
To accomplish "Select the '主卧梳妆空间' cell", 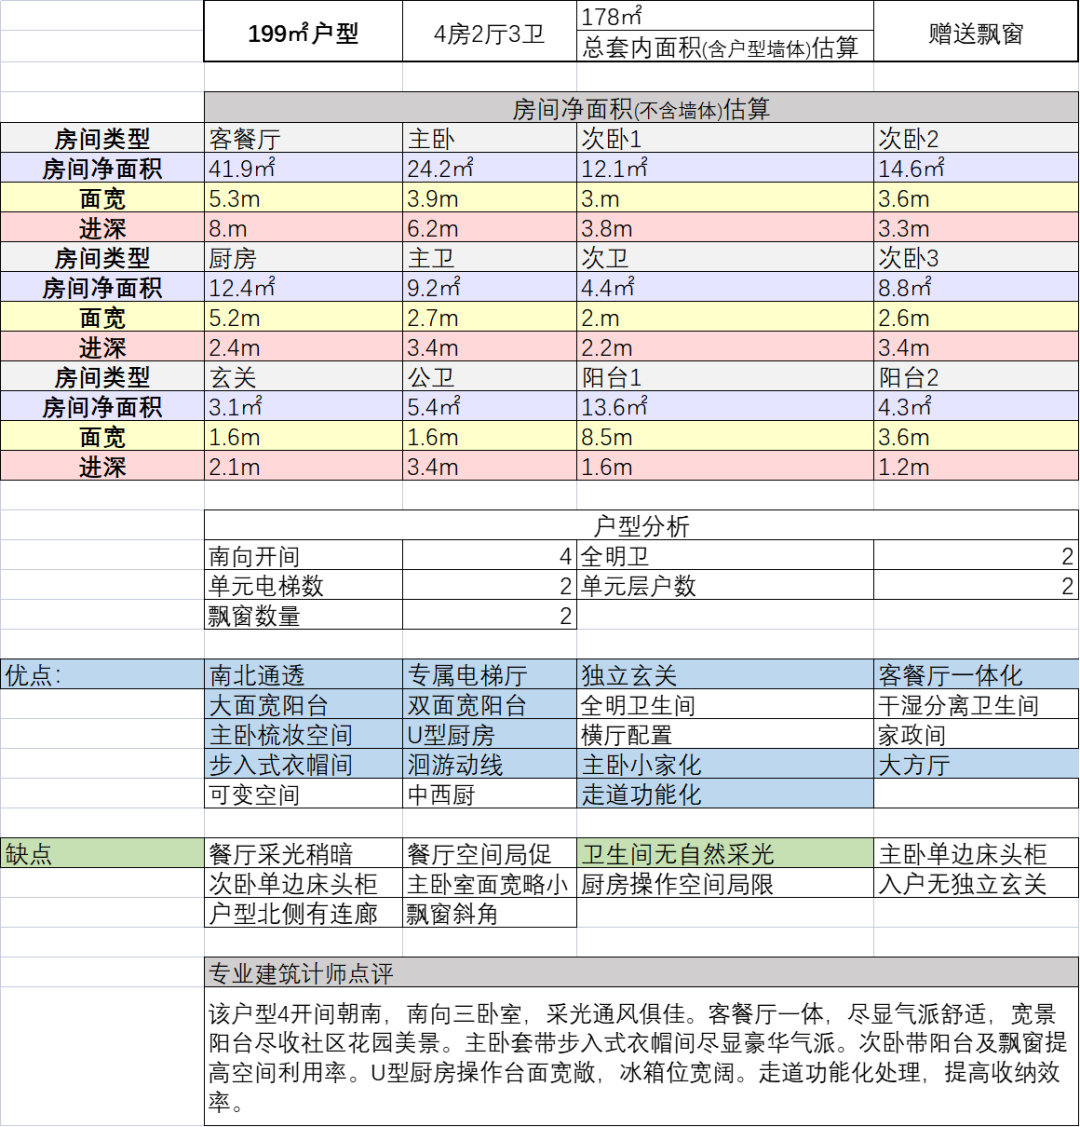I will [303, 735].
